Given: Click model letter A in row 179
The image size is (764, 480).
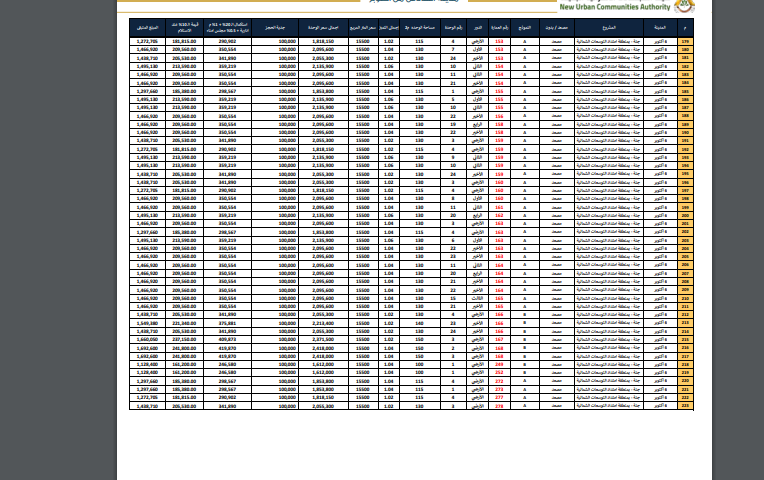Looking at the screenshot, I should point(525,41).
